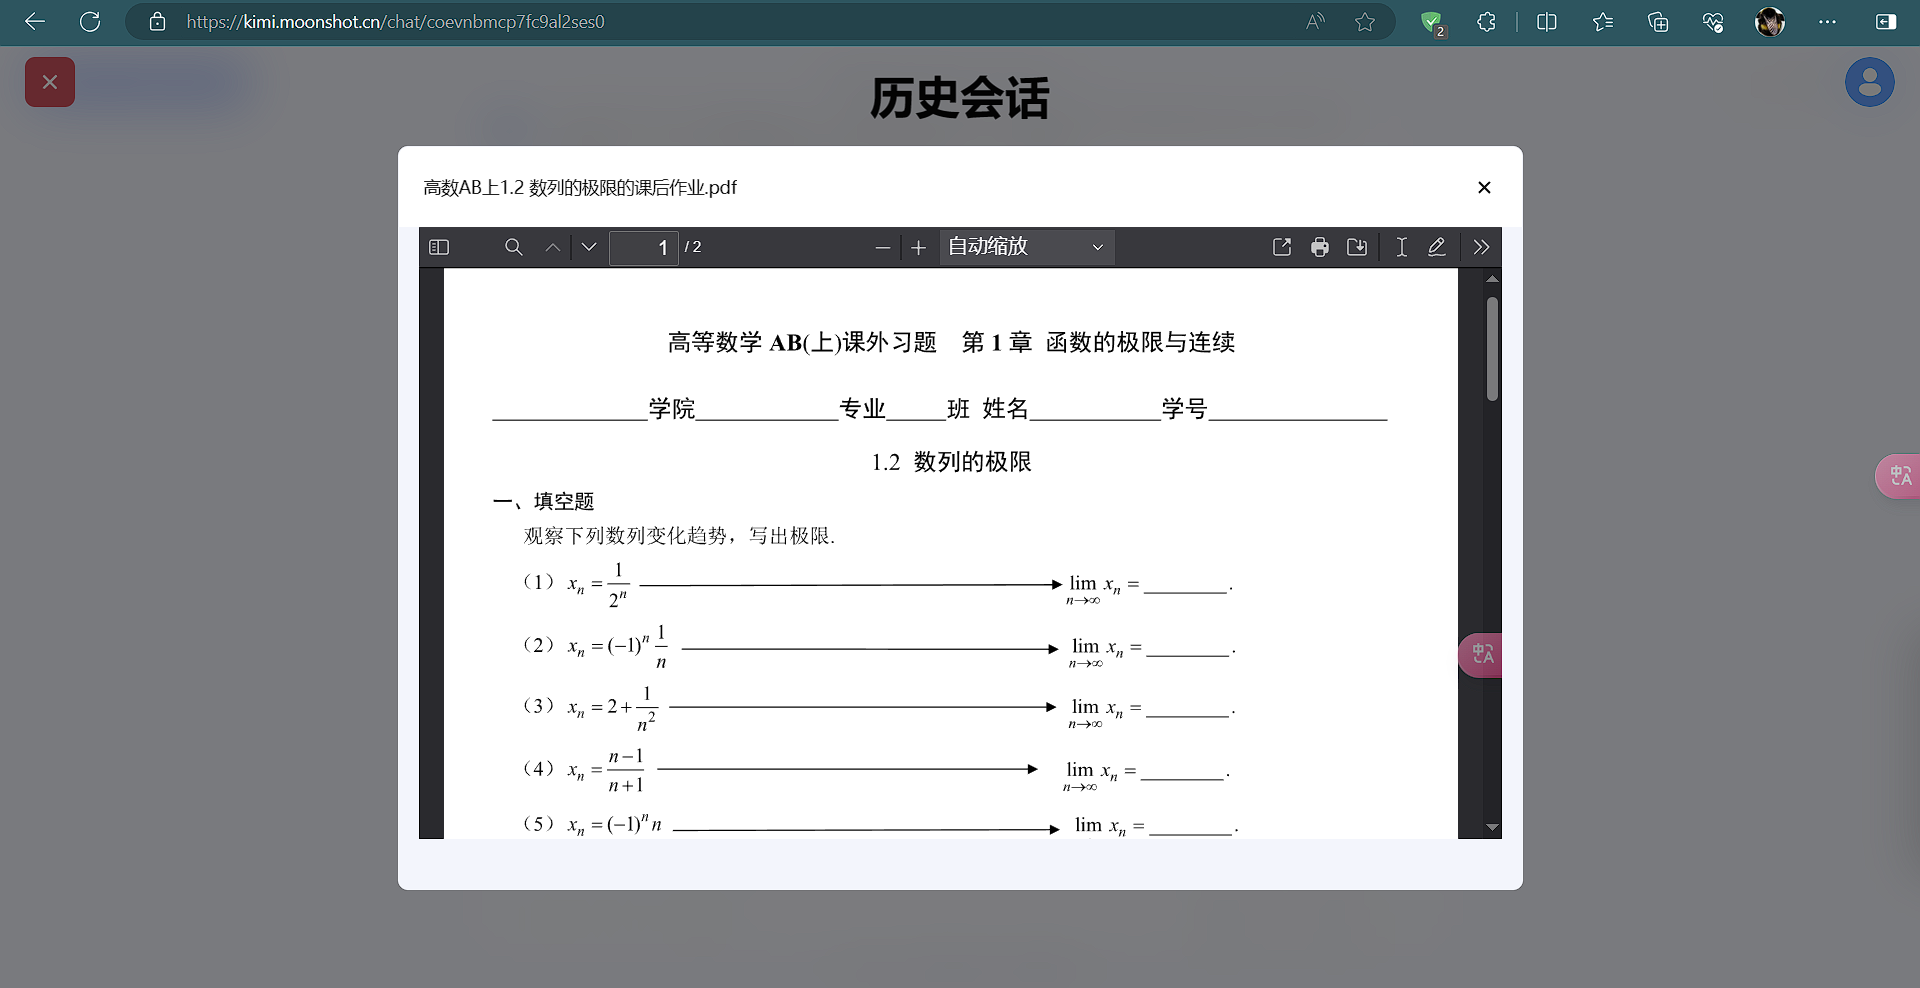Print the PDF document
Image resolution: width=1920 pixels, height=988 pixels.
point(1320,247)
